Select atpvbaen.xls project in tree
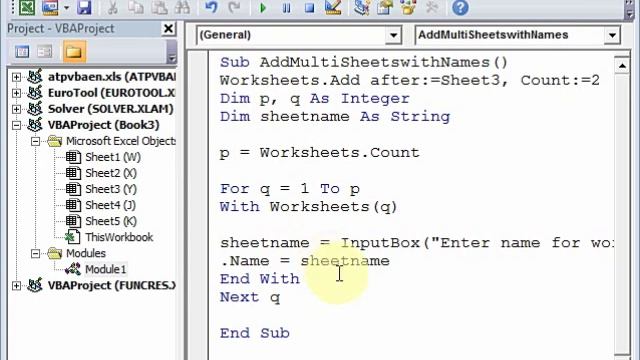This screenshot has width=640, height=360. click(x=111, y=77)
